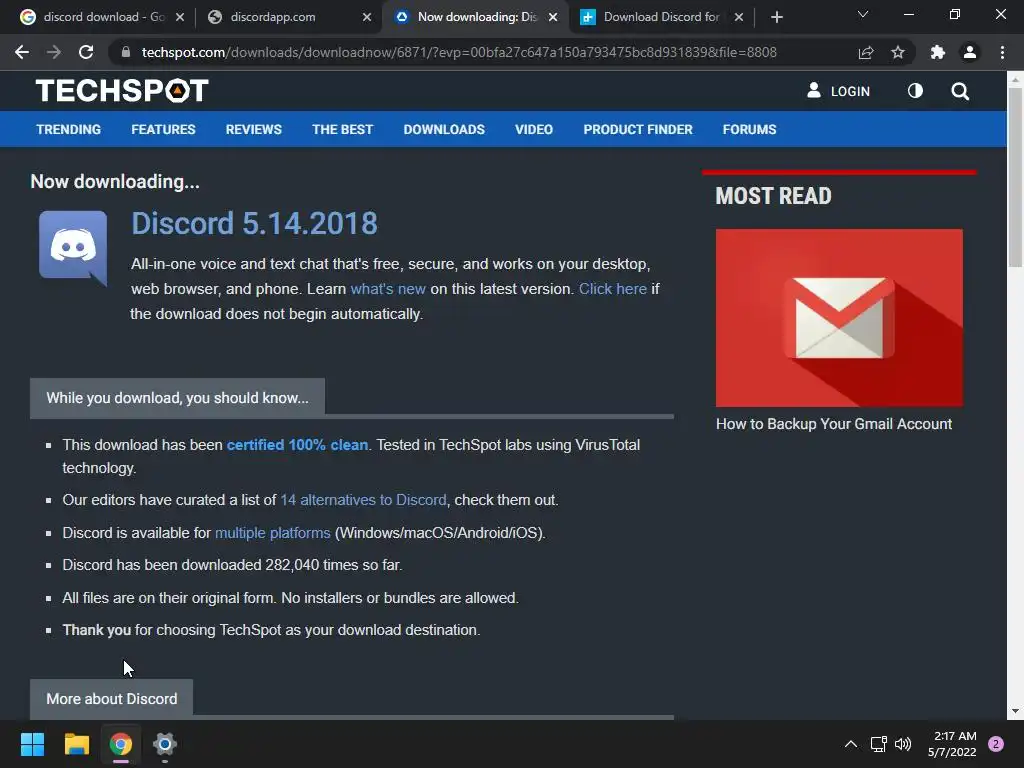
Task: Click 'certified 100% clean' link
Action: point(297,445)
